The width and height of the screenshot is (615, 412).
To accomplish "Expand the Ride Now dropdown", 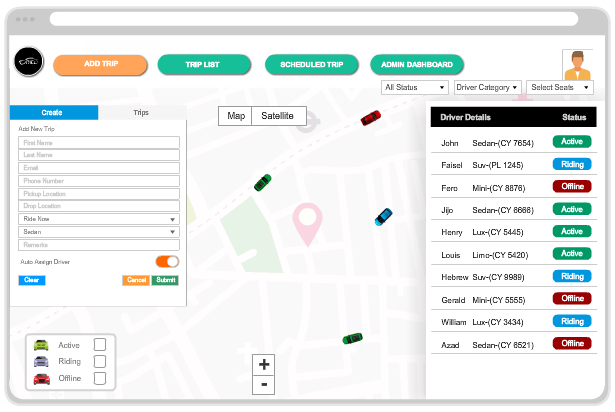I will [99, 219].
